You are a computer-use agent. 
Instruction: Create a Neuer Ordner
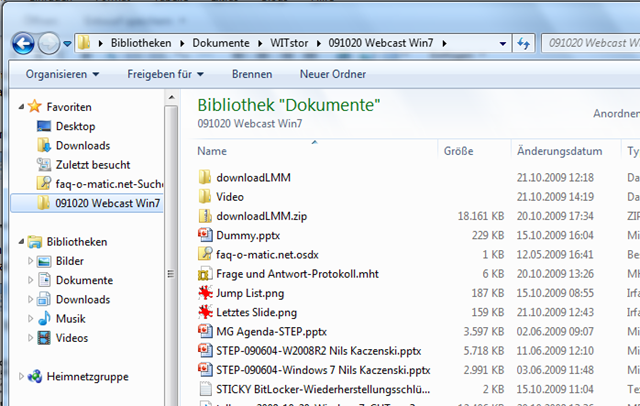pos(333,74)
